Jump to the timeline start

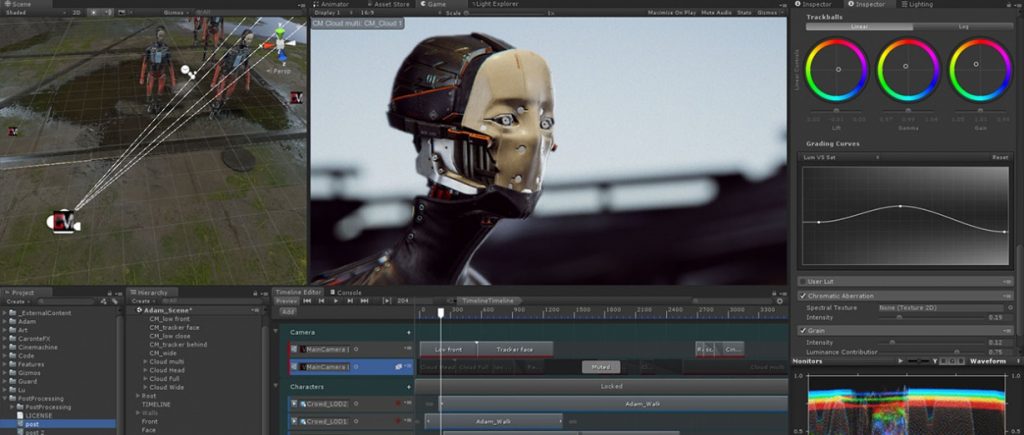point(307,300)
